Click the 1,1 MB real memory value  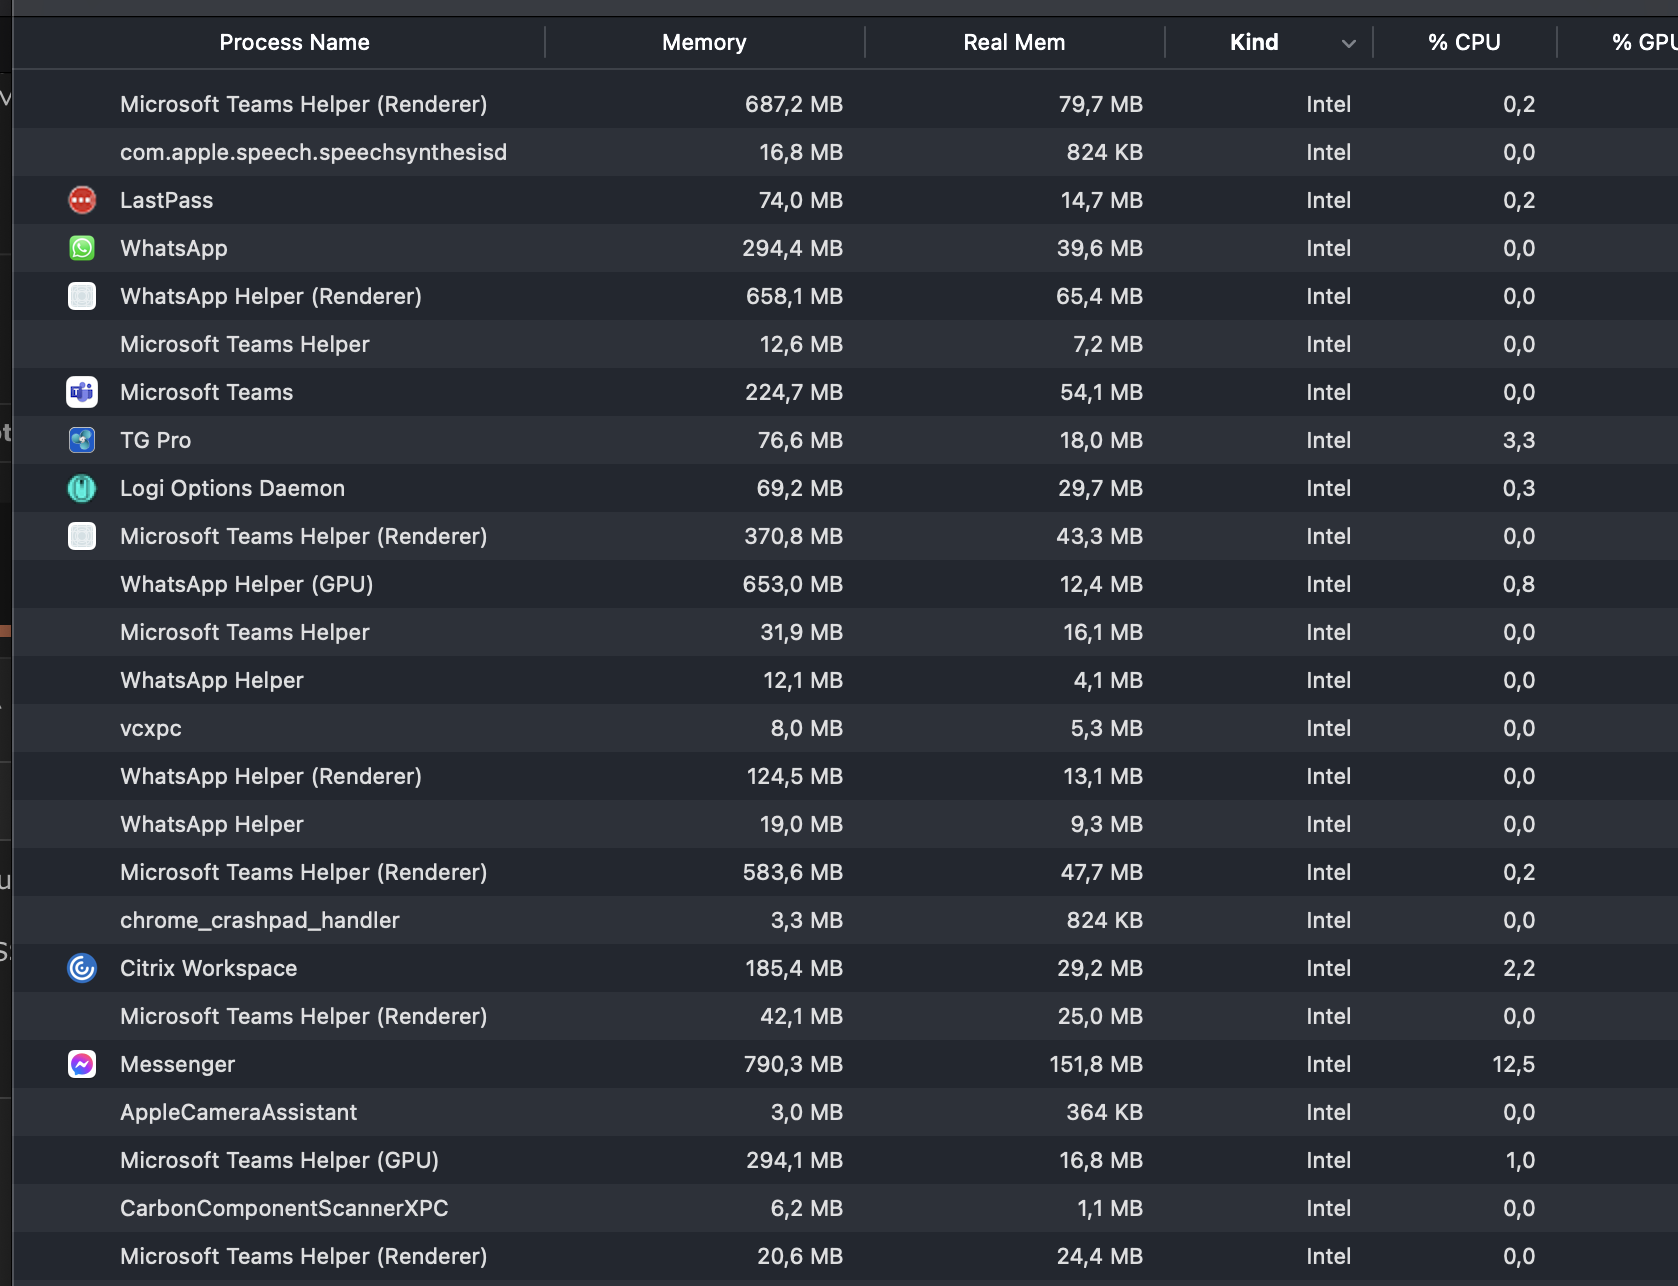[x=1110, y=1208]
